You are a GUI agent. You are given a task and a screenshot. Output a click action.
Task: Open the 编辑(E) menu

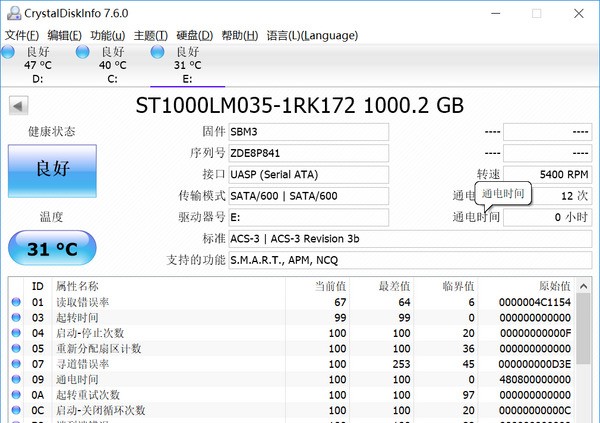[x=64, y=36]
